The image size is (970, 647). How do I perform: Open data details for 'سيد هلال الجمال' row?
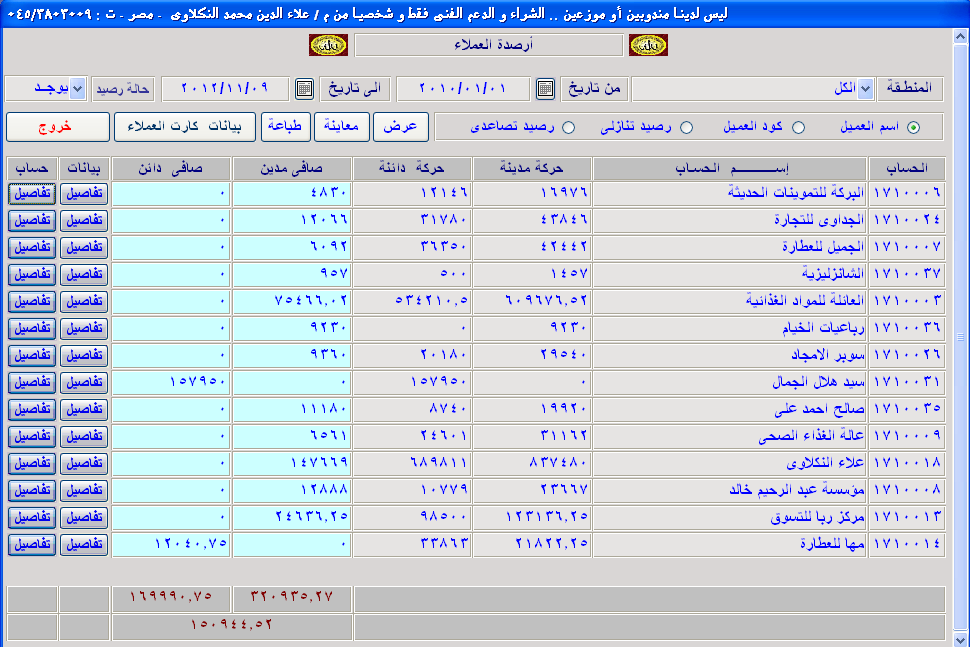point(84,382)
